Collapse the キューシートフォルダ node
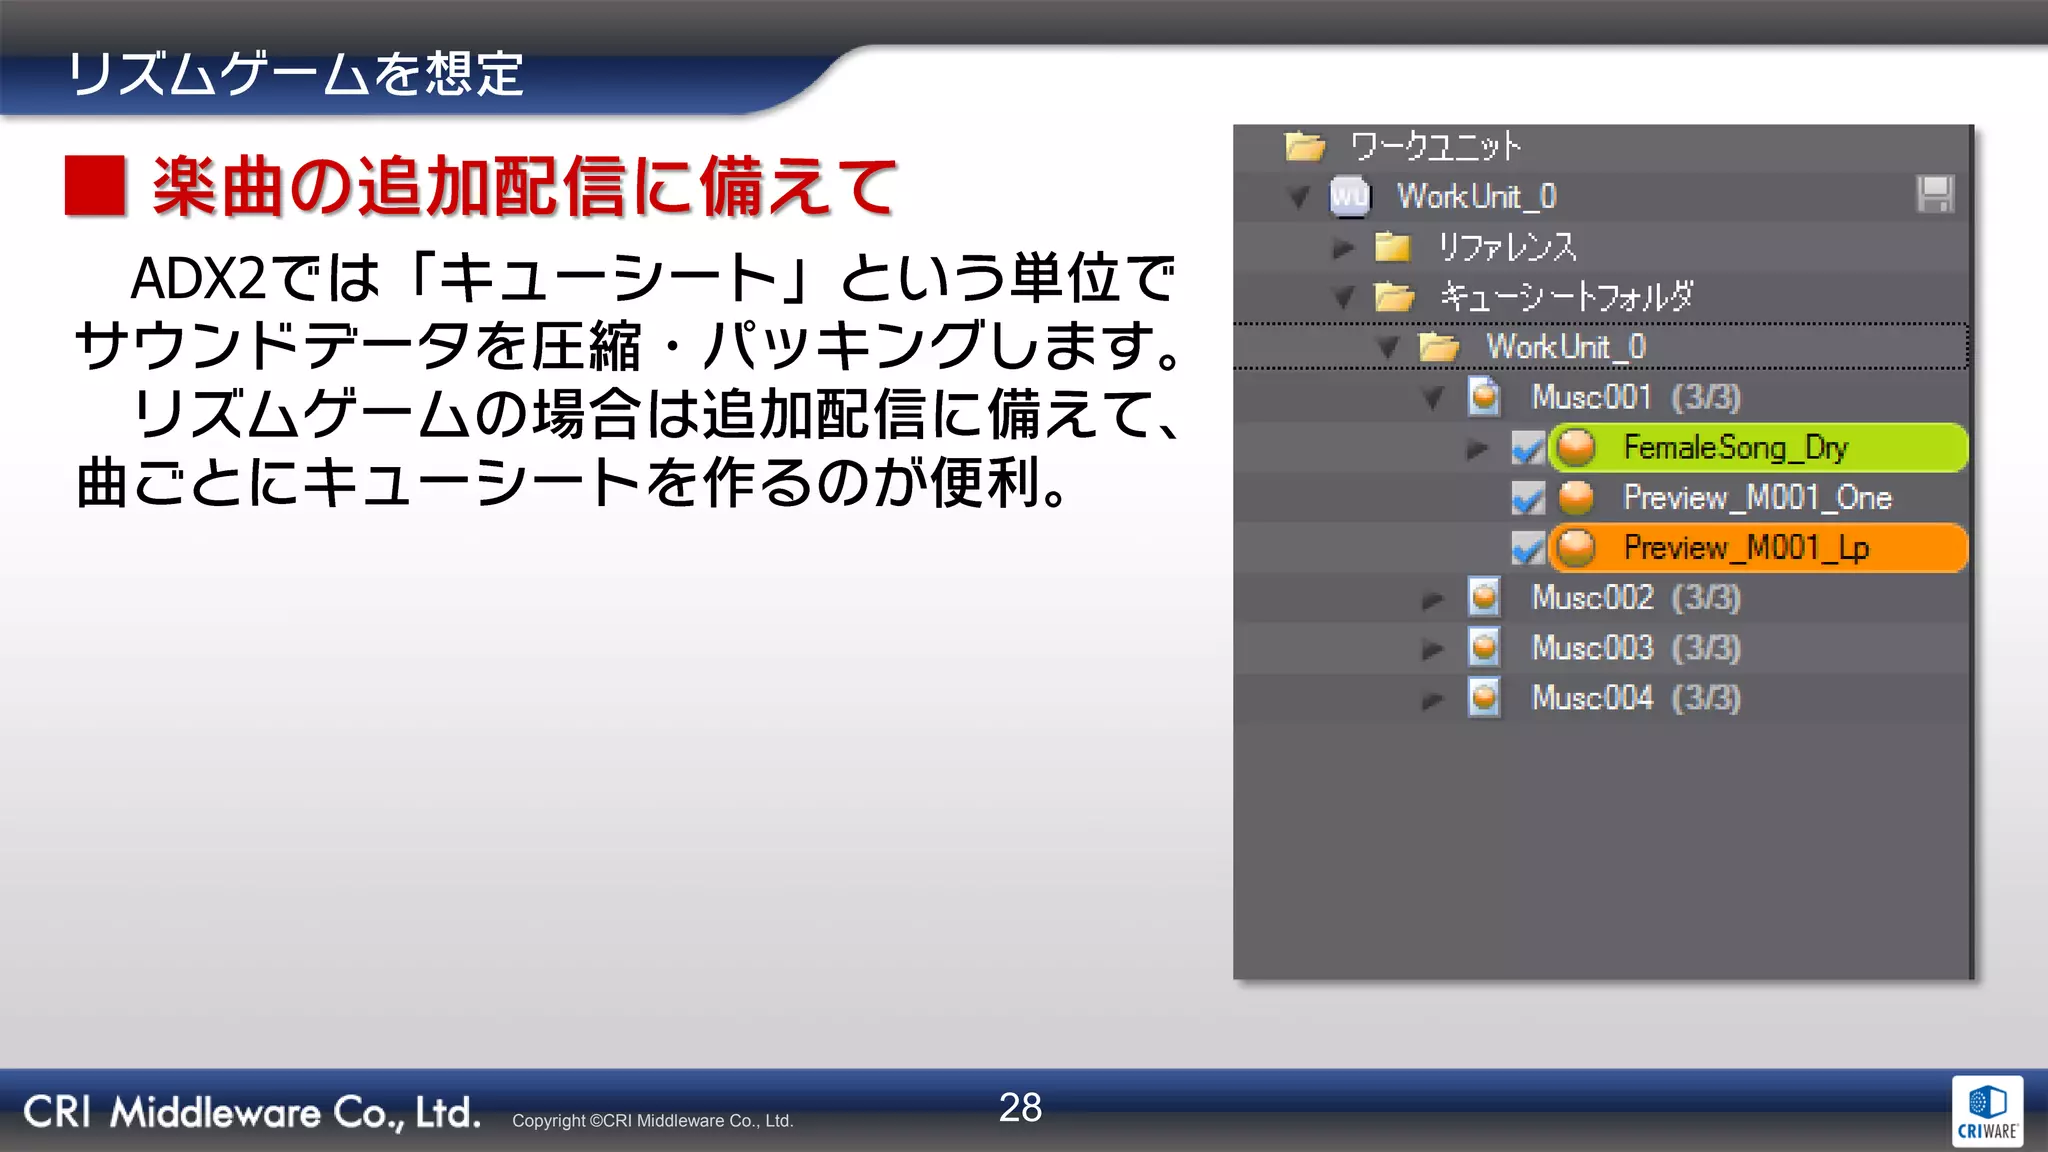Viewport: 2048px width, 1152px height. [1344, 298]
